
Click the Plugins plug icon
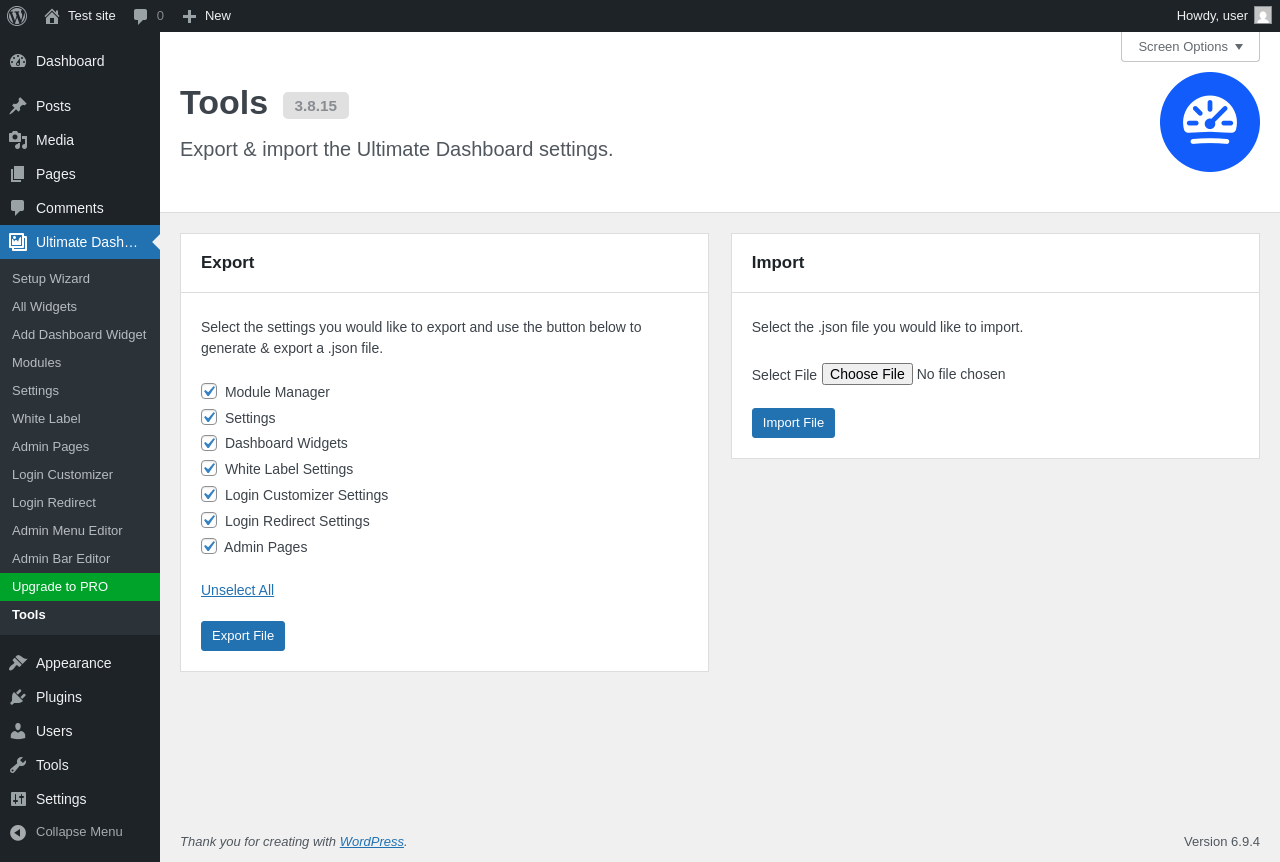pos(18,697)
